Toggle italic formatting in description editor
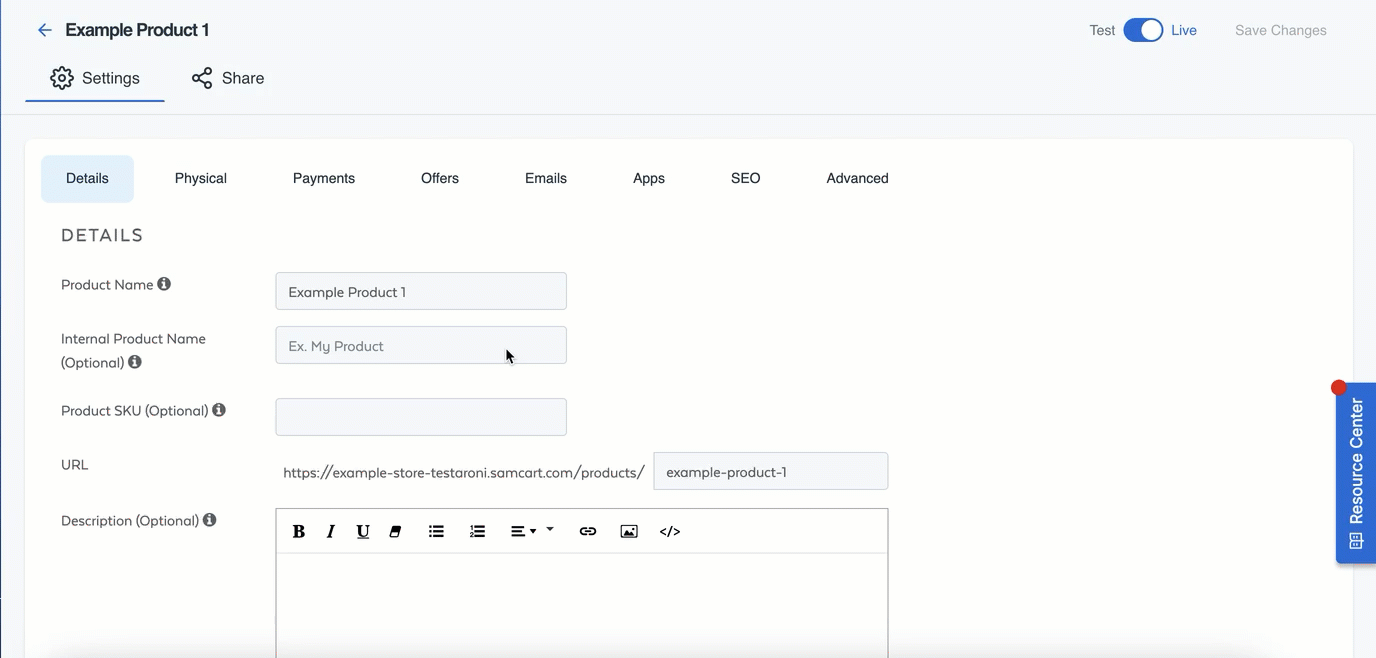Image resolution: width=1376 pixels, height=658 pixels. click(x=330, y=531)
